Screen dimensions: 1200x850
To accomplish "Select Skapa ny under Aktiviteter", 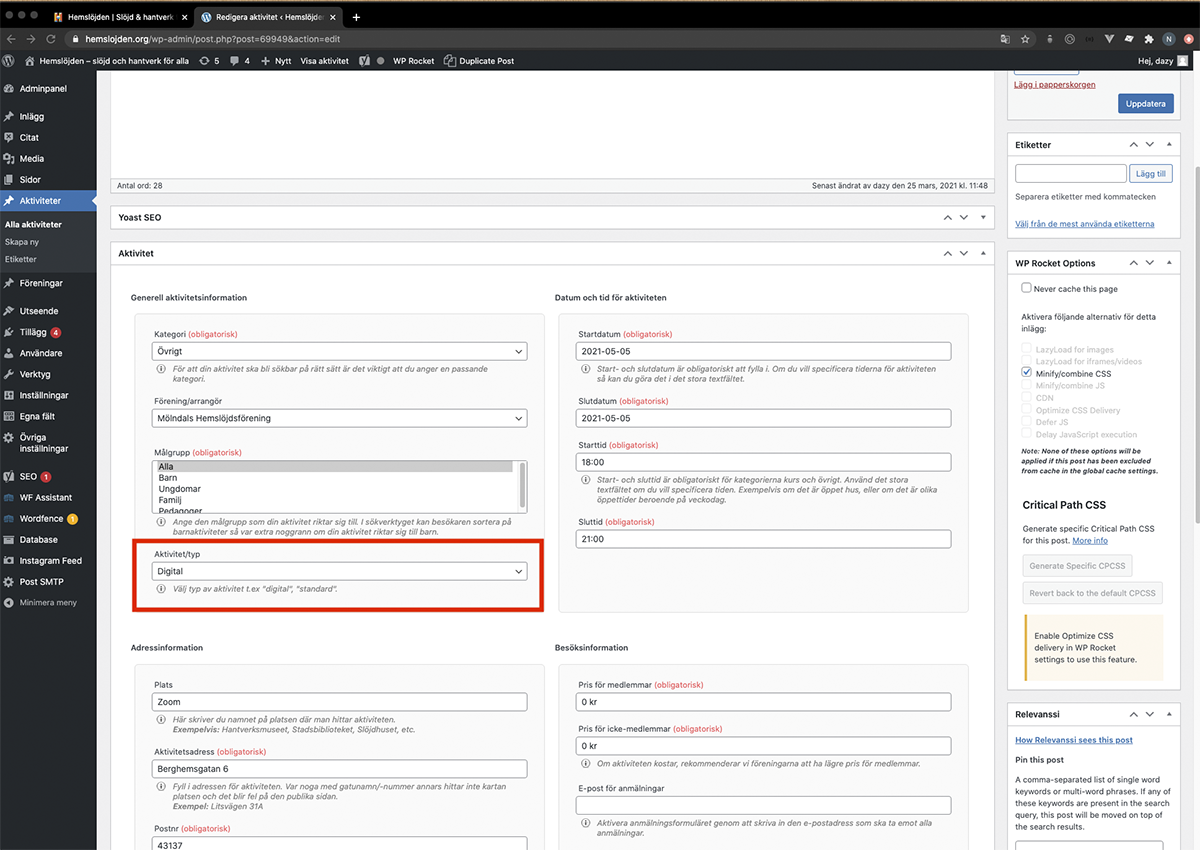I will pos(22,242).
